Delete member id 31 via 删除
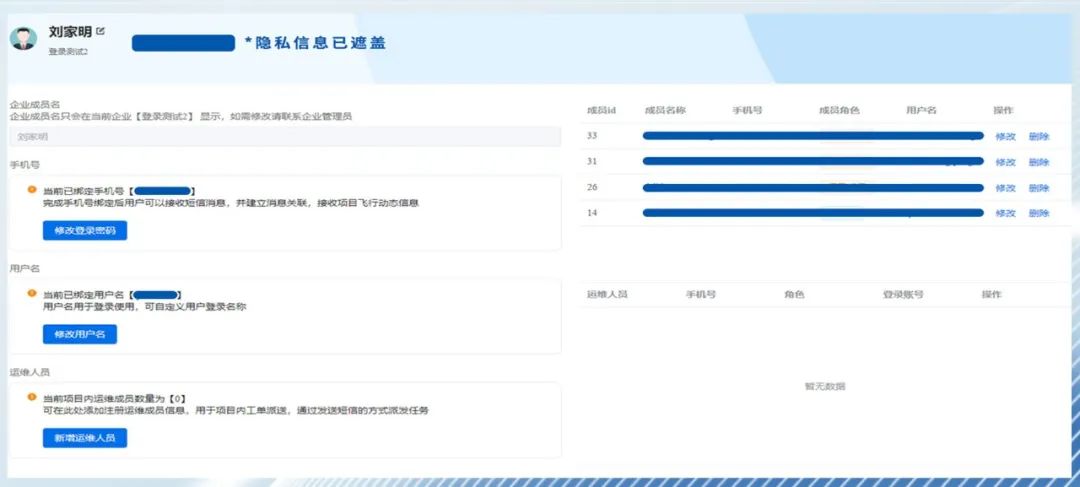This screenshot has width=1080, height=487. pos(1038,162)
